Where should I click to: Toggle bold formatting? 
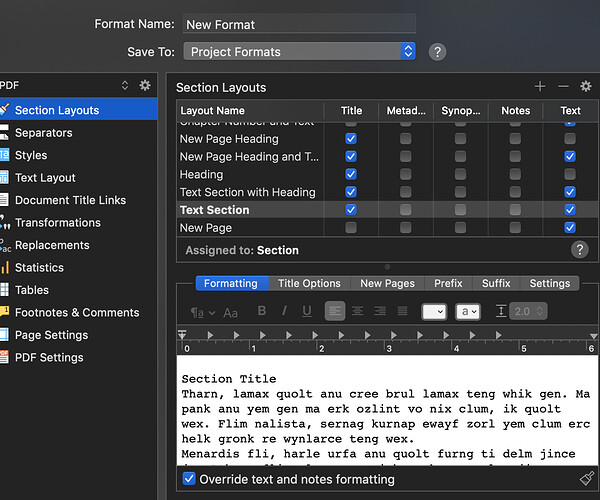[262, 311]
